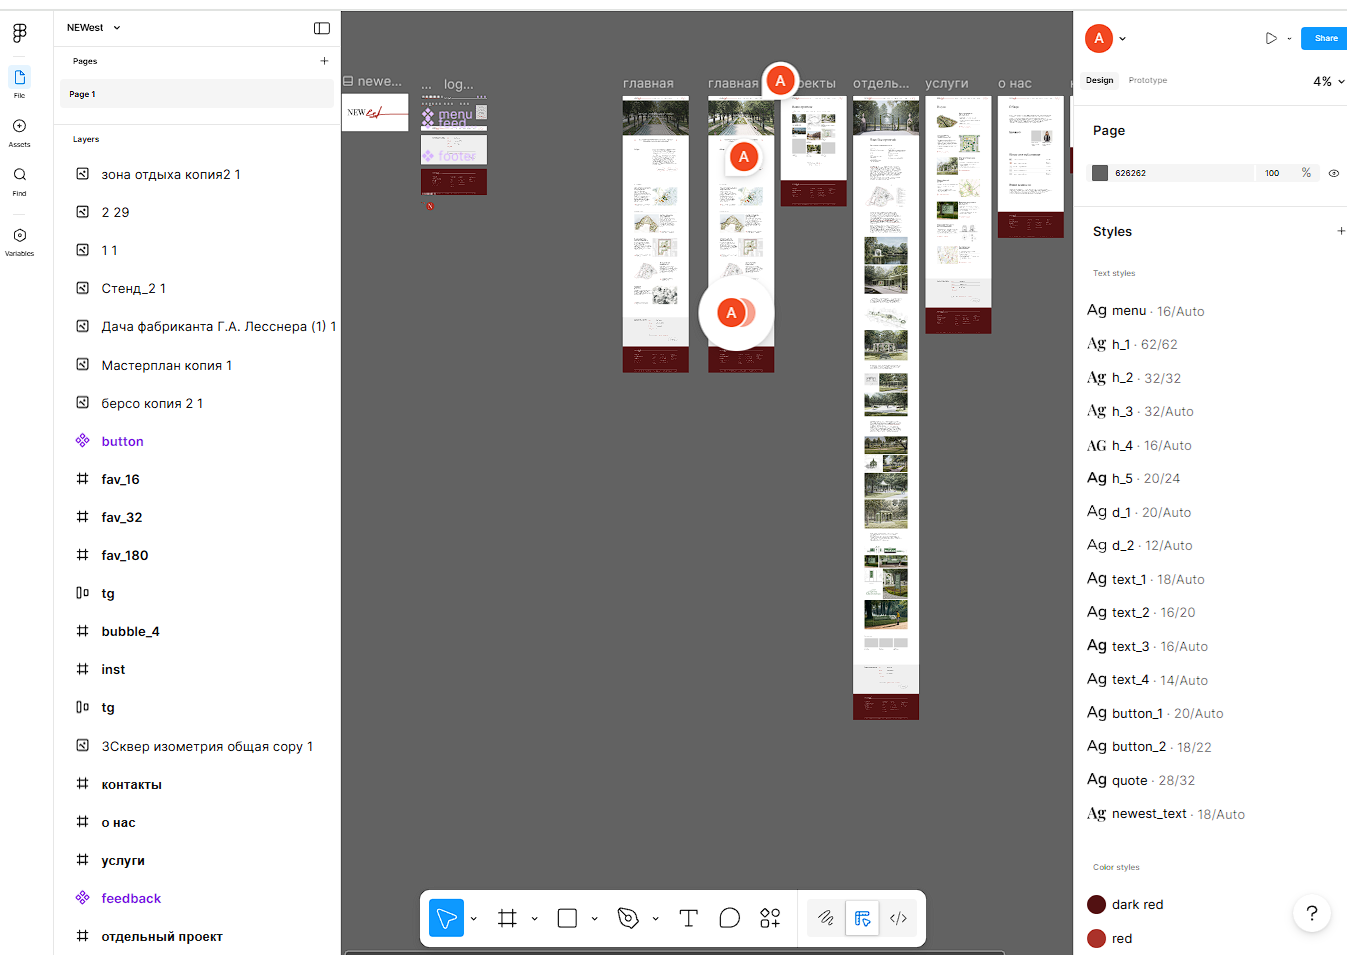Add a new page with plus button

(x=324, y=61)
